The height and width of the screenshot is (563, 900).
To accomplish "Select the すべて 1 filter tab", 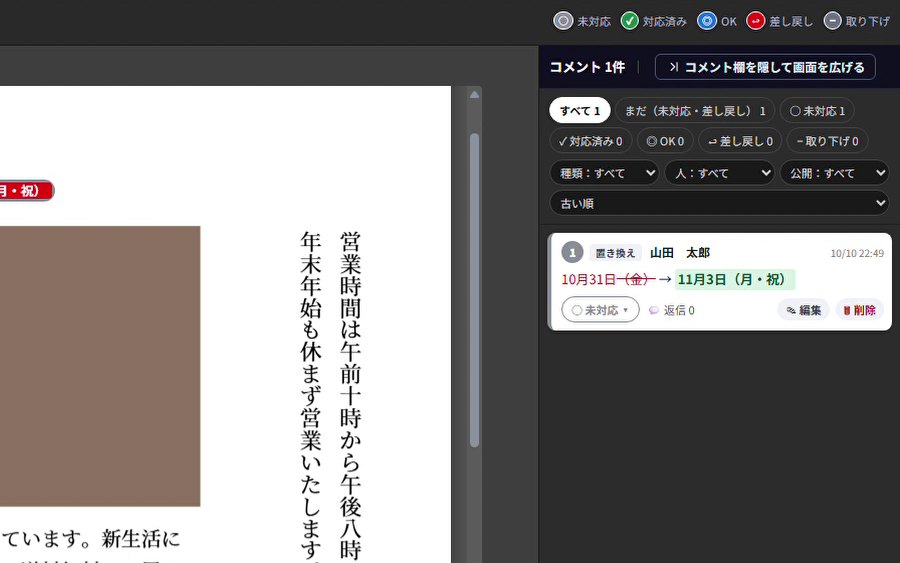I will 580,111.
